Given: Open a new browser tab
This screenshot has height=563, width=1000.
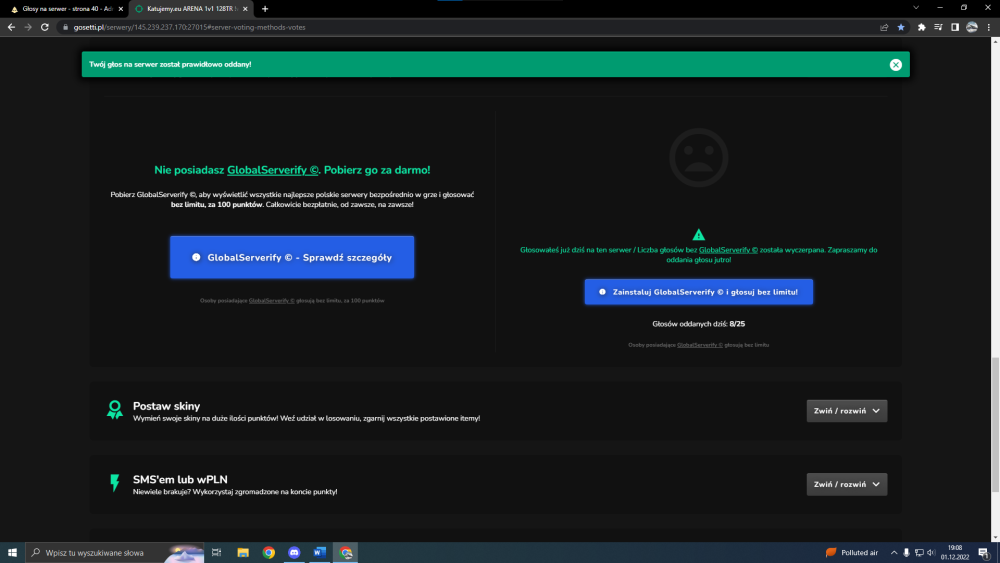Looking at the screenshot, I should [265, 9].
